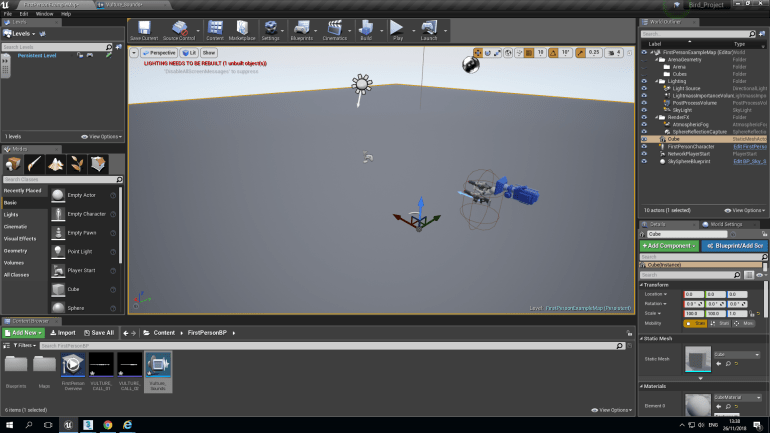Select the Geometry Editing mode icon
This screenshot has height=433, width=770.
(98, 164)
